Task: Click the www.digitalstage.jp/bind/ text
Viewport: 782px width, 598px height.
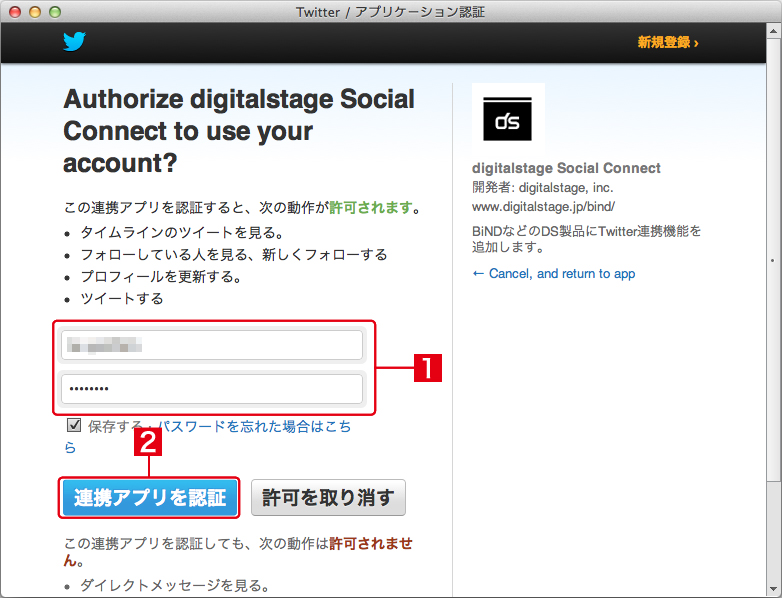Action: click(543, 206)
